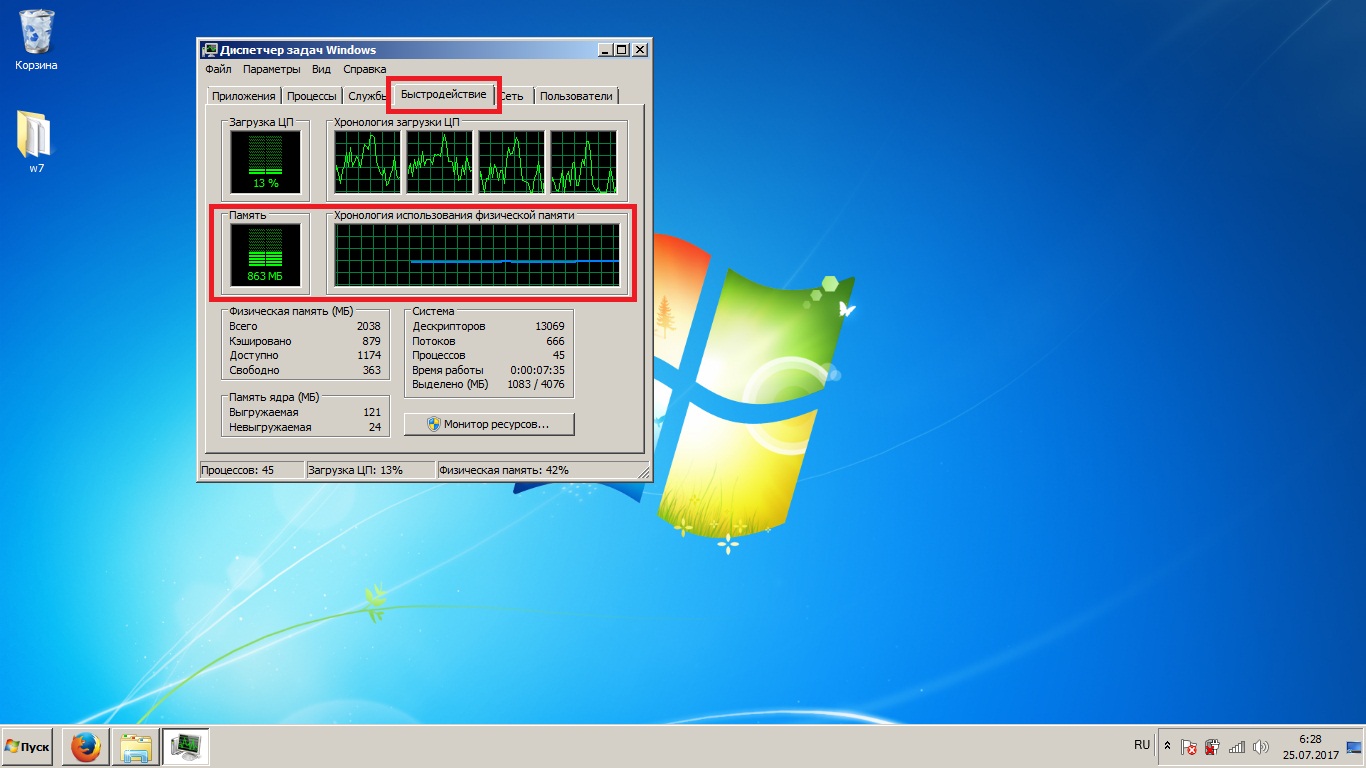
Task: Open the Справка menu
Action: click(365, 70)
